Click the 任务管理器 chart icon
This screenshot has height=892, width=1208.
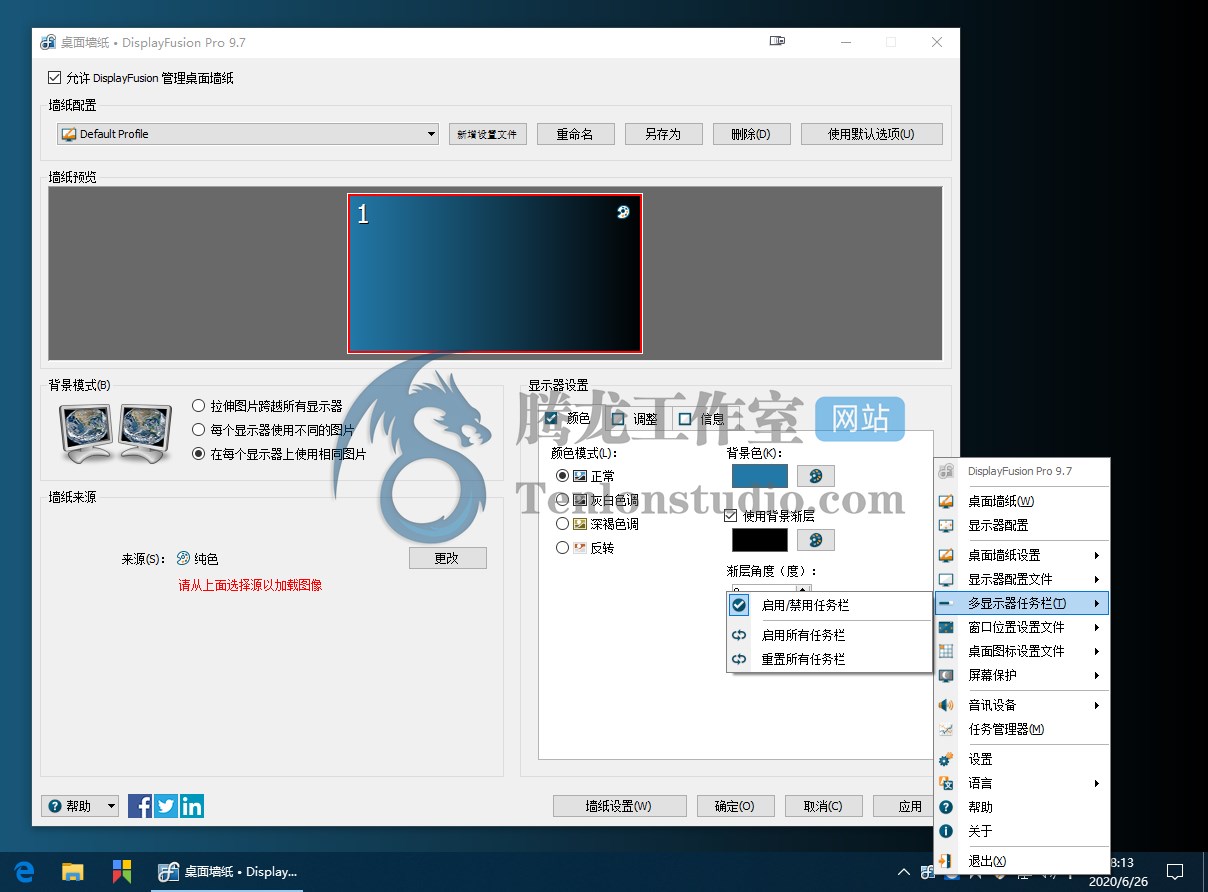[946, 729]
